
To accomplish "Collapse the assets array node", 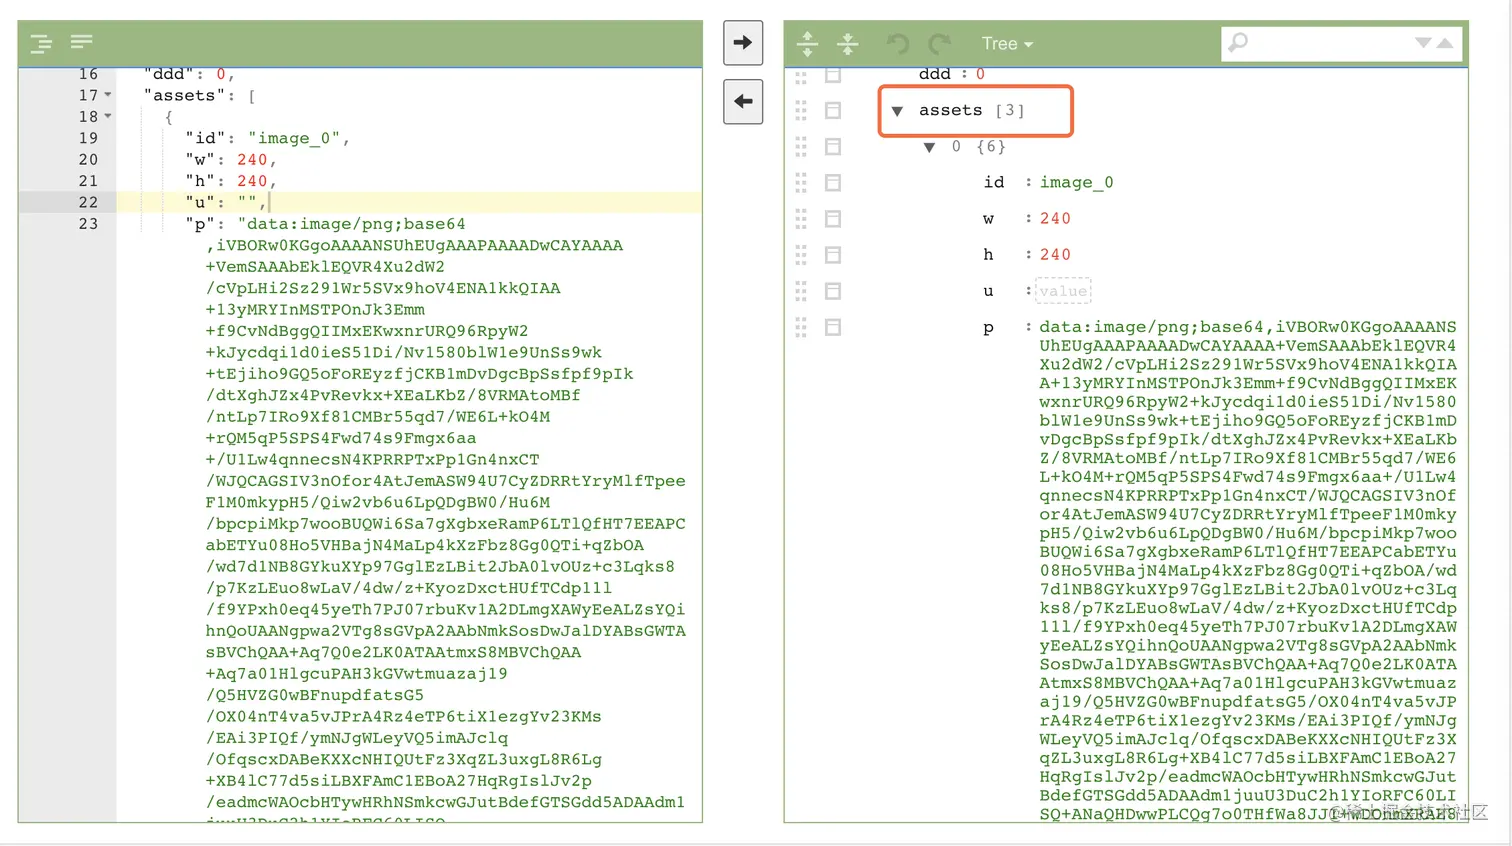I will pyautogui.click(x=897, y=111).
